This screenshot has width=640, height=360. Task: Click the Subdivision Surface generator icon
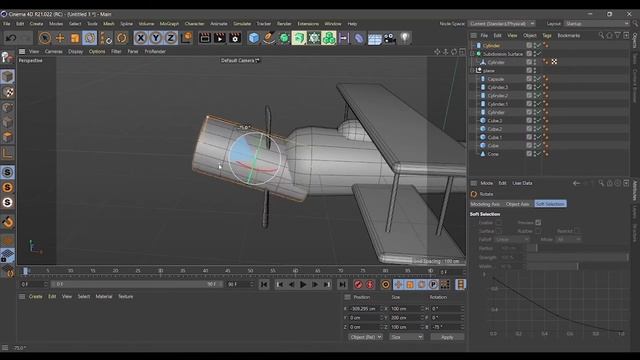point(284,38)
